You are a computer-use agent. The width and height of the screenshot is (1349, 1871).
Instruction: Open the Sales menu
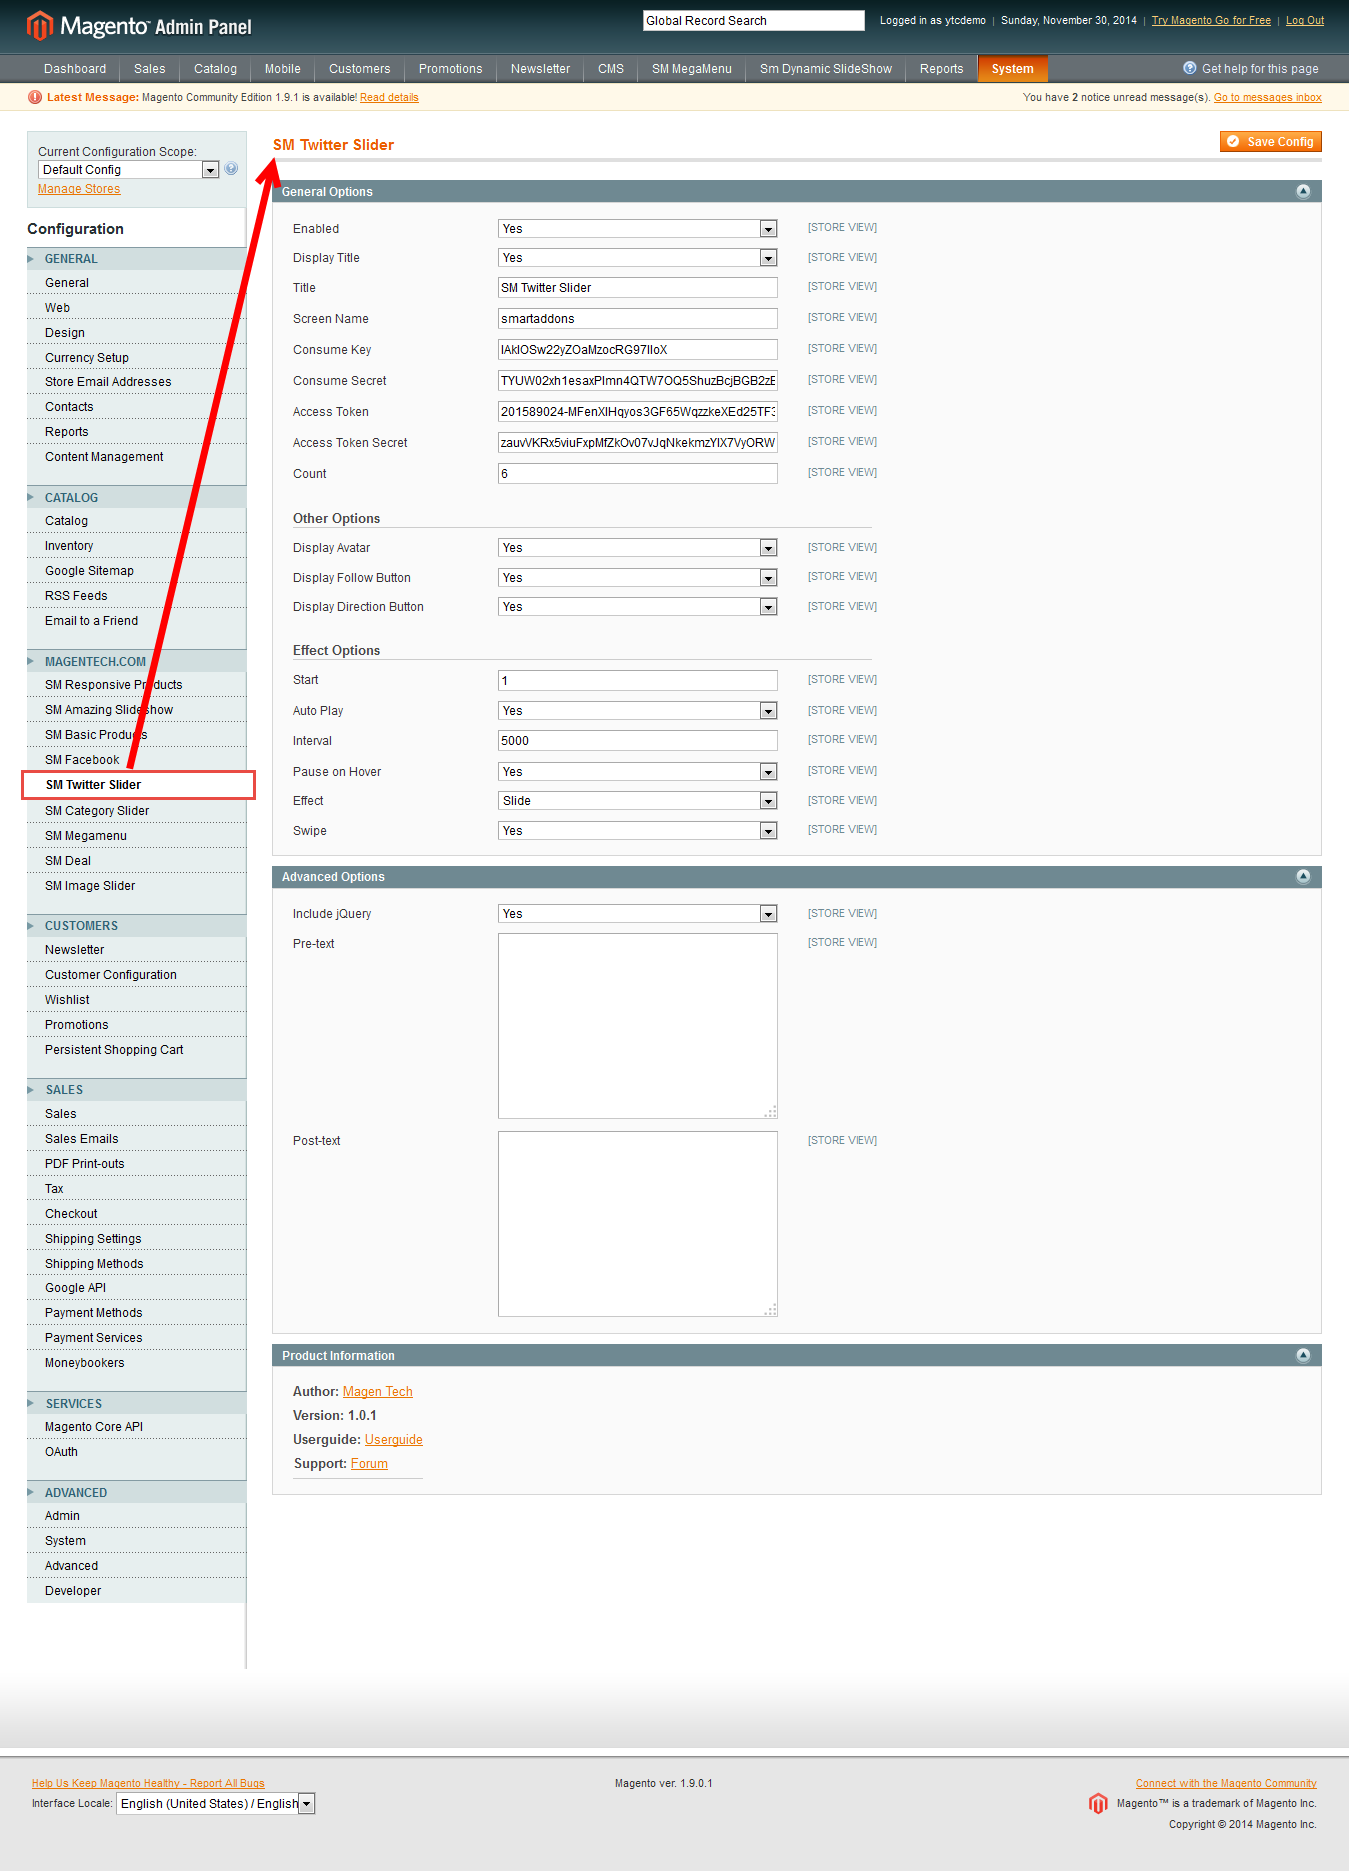[x=150, y=69]
